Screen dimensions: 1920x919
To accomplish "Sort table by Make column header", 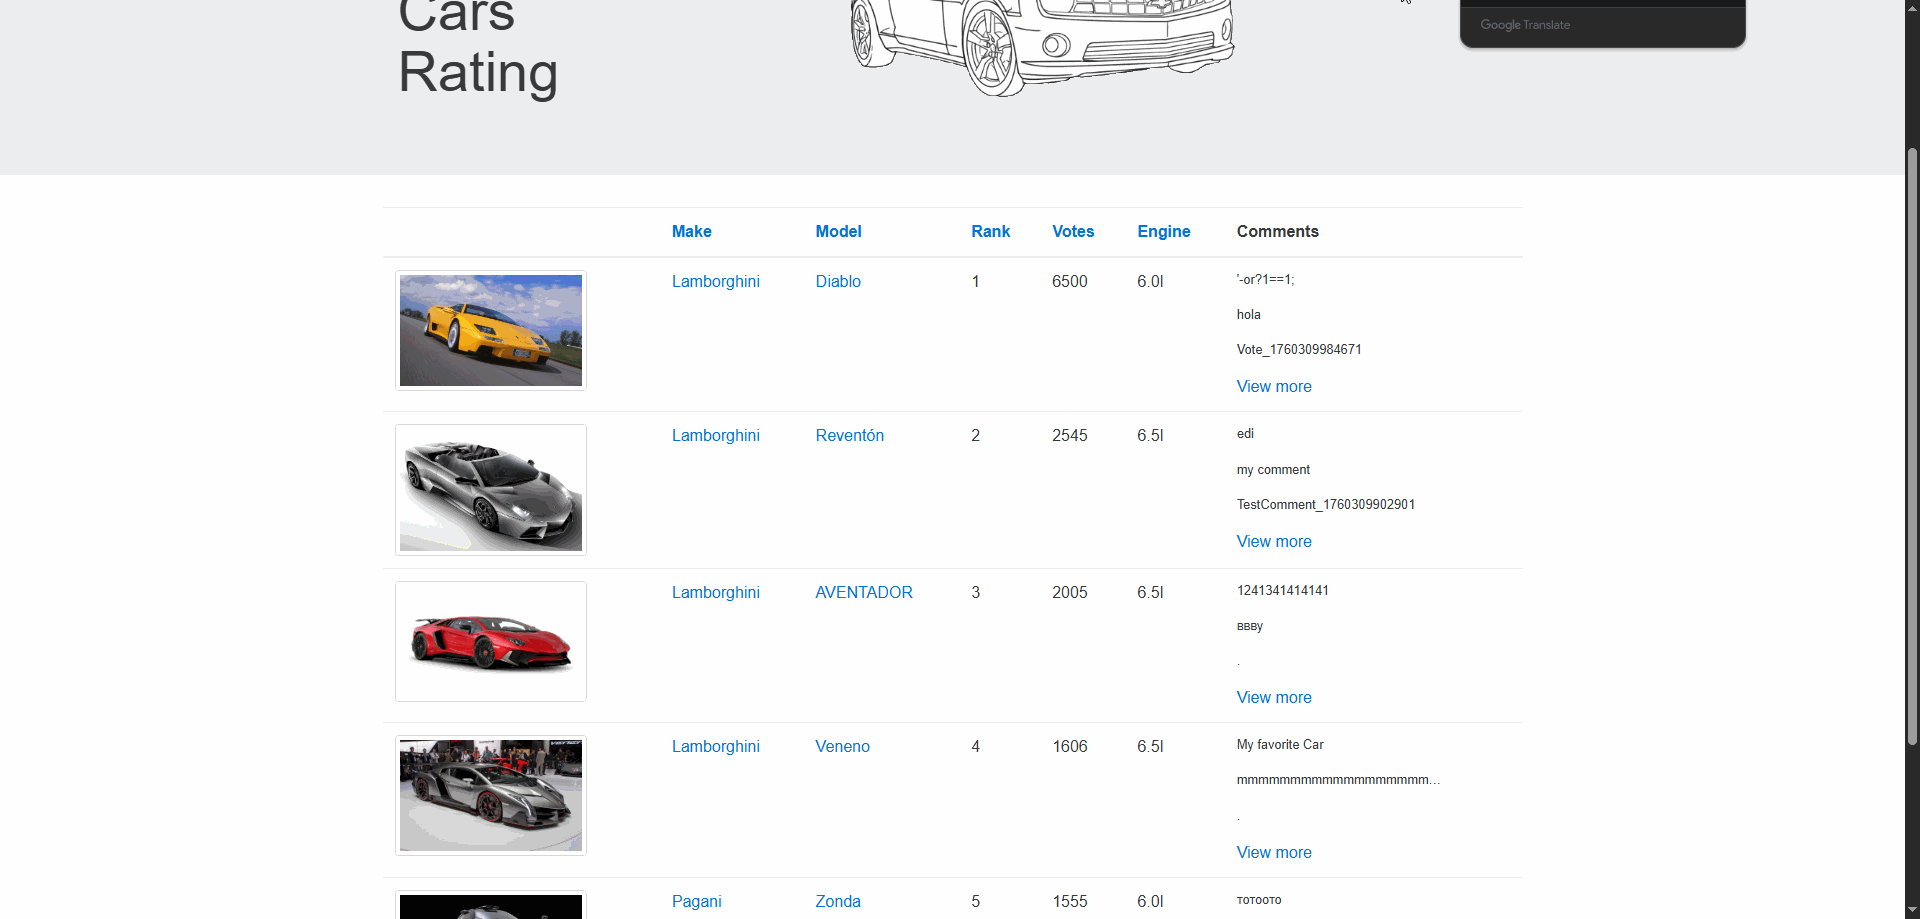I will coord(691,231).
